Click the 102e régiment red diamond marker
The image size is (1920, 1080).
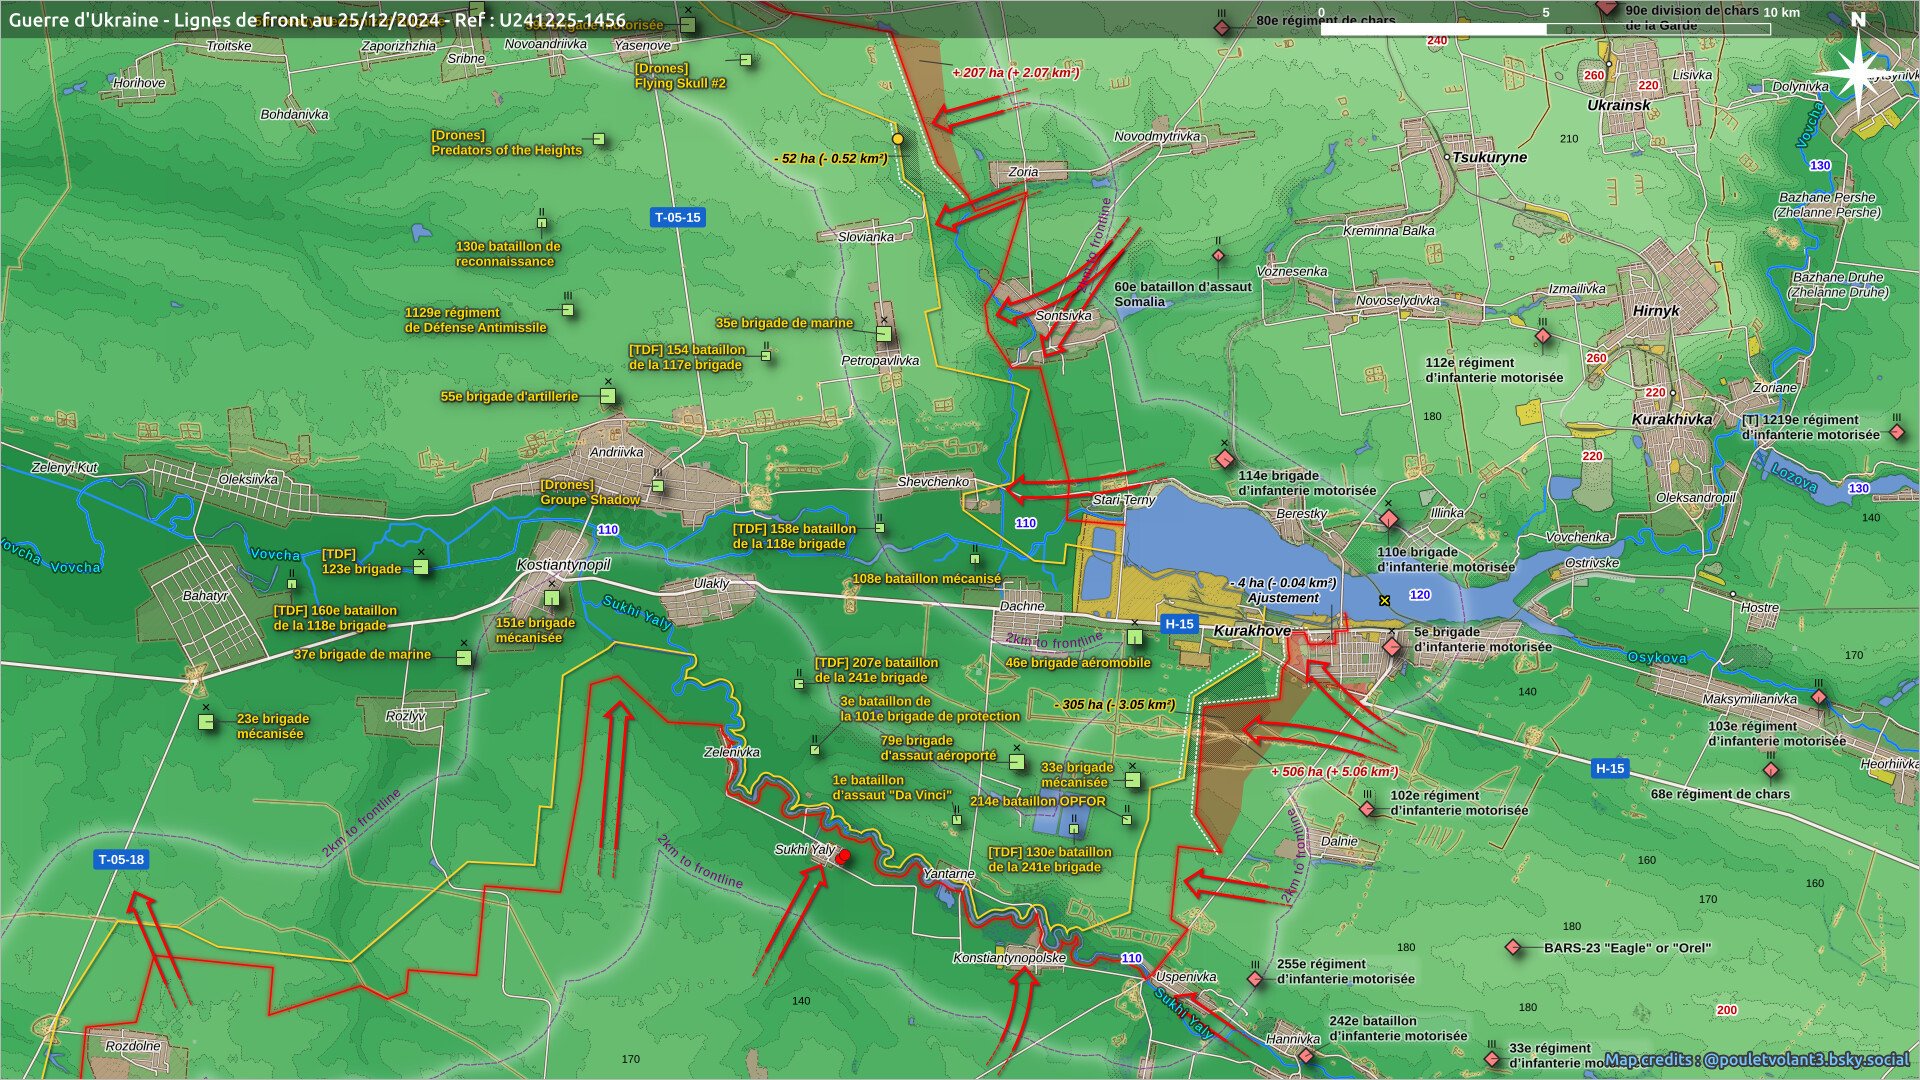point(1367,808)
